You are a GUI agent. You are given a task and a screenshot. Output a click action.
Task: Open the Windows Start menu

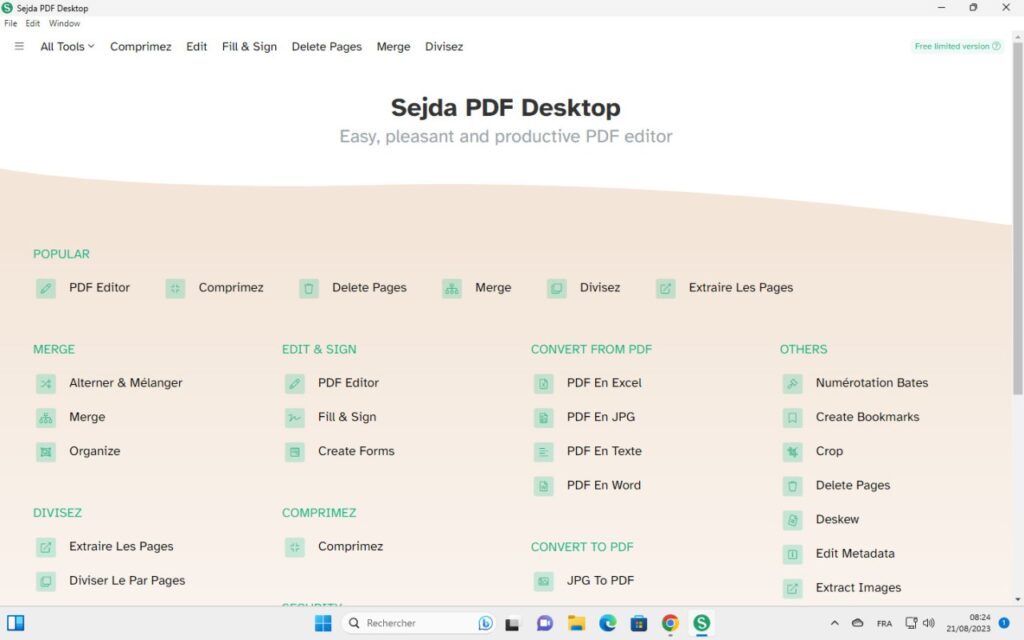click(323, 623)
